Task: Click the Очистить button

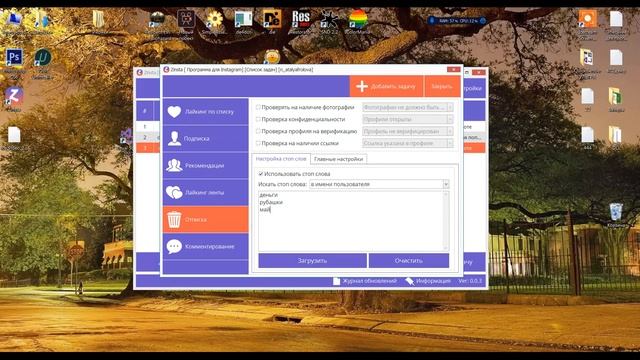Action: tap(409, 260)
